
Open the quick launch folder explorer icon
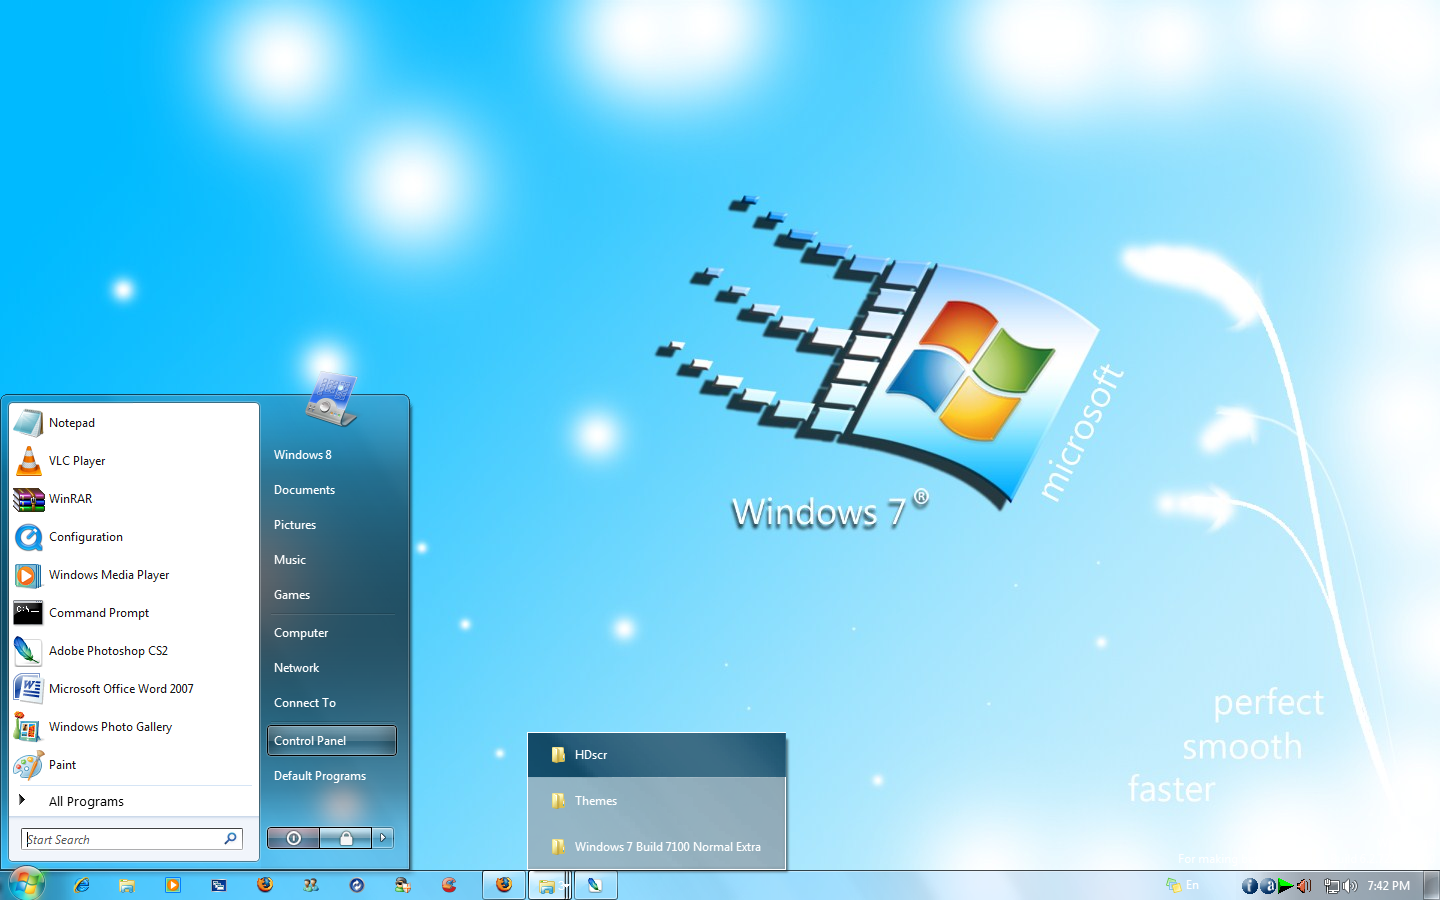127,885
